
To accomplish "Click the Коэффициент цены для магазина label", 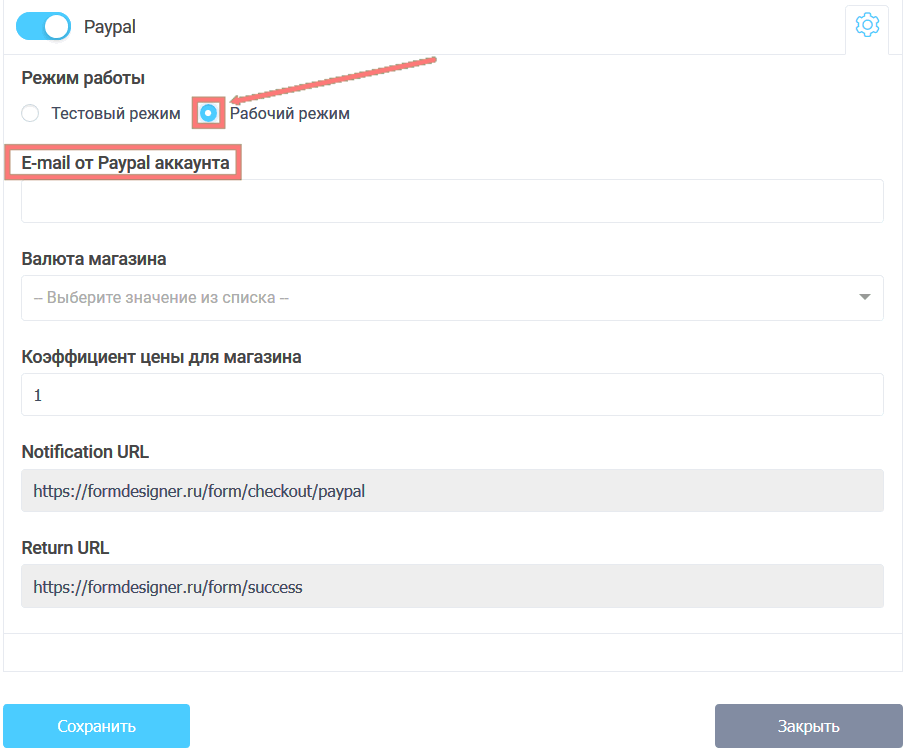I will point(161,356).
